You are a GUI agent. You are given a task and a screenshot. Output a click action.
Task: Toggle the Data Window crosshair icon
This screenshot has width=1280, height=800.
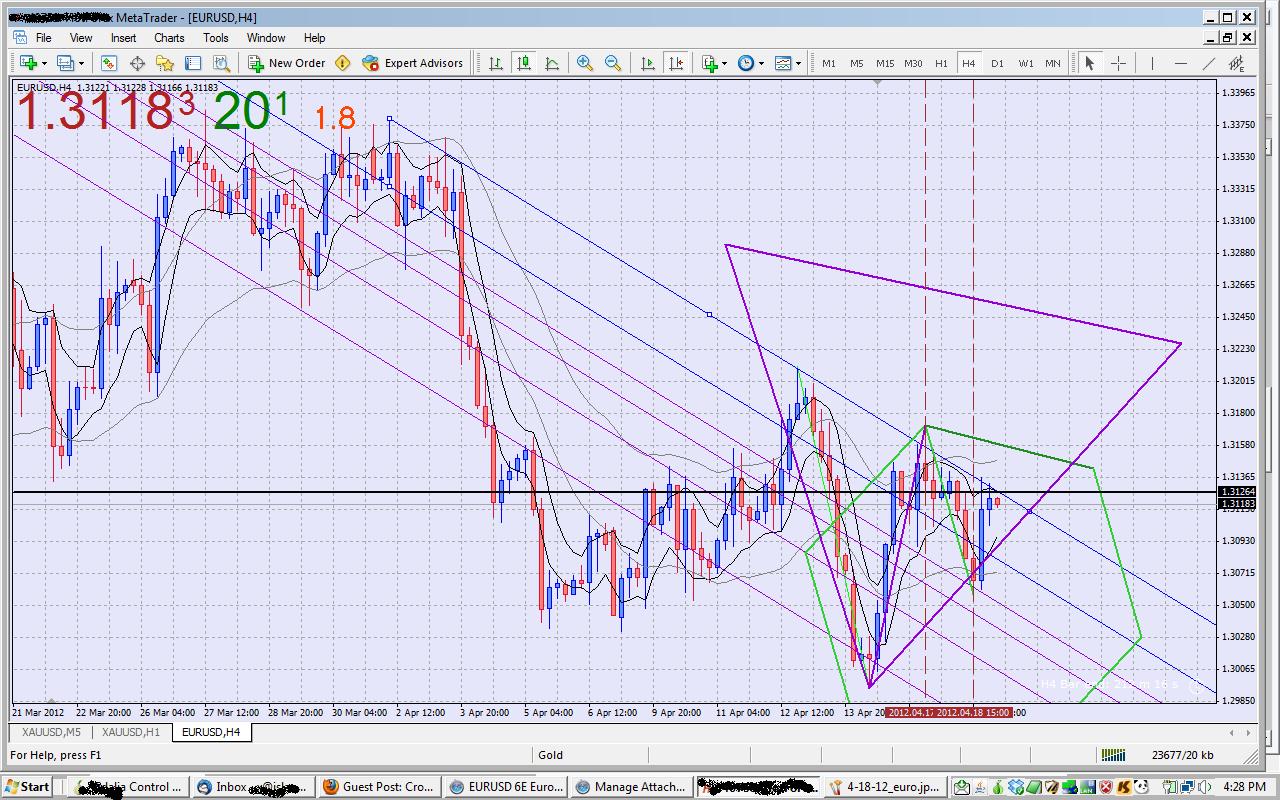[x=137, y=63]
